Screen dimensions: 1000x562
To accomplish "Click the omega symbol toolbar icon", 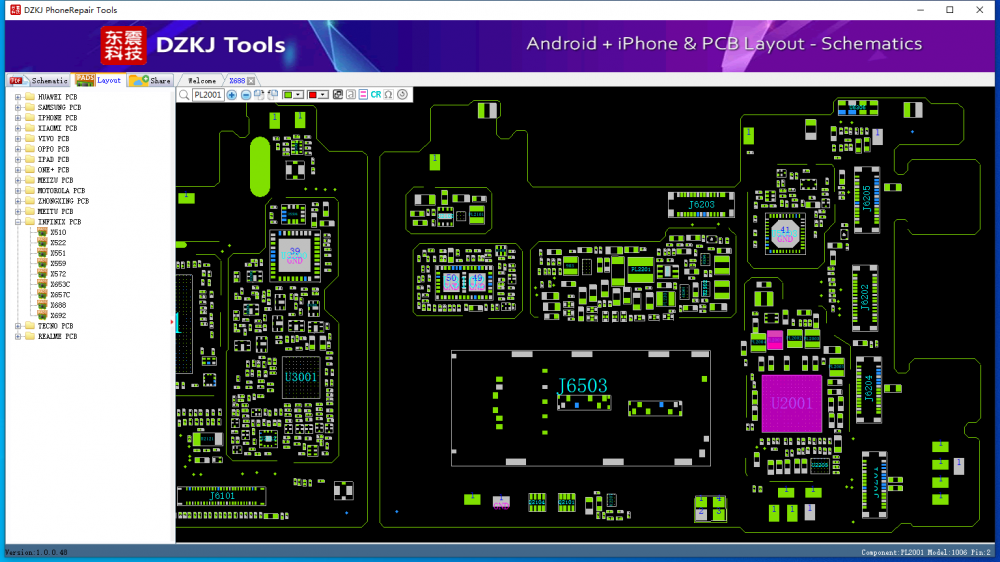I will pyautogui.click(x=388, y=95).
